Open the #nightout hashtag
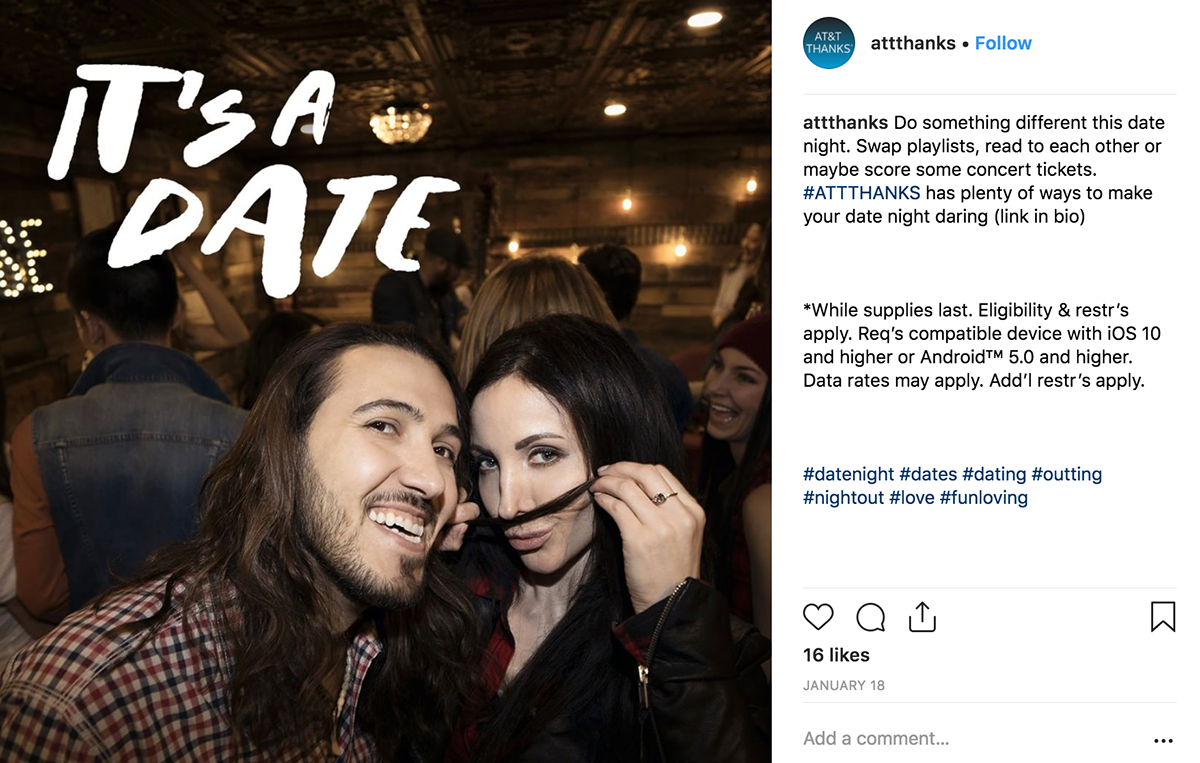This screenshot has width=1200, height=763. (843, 497)
